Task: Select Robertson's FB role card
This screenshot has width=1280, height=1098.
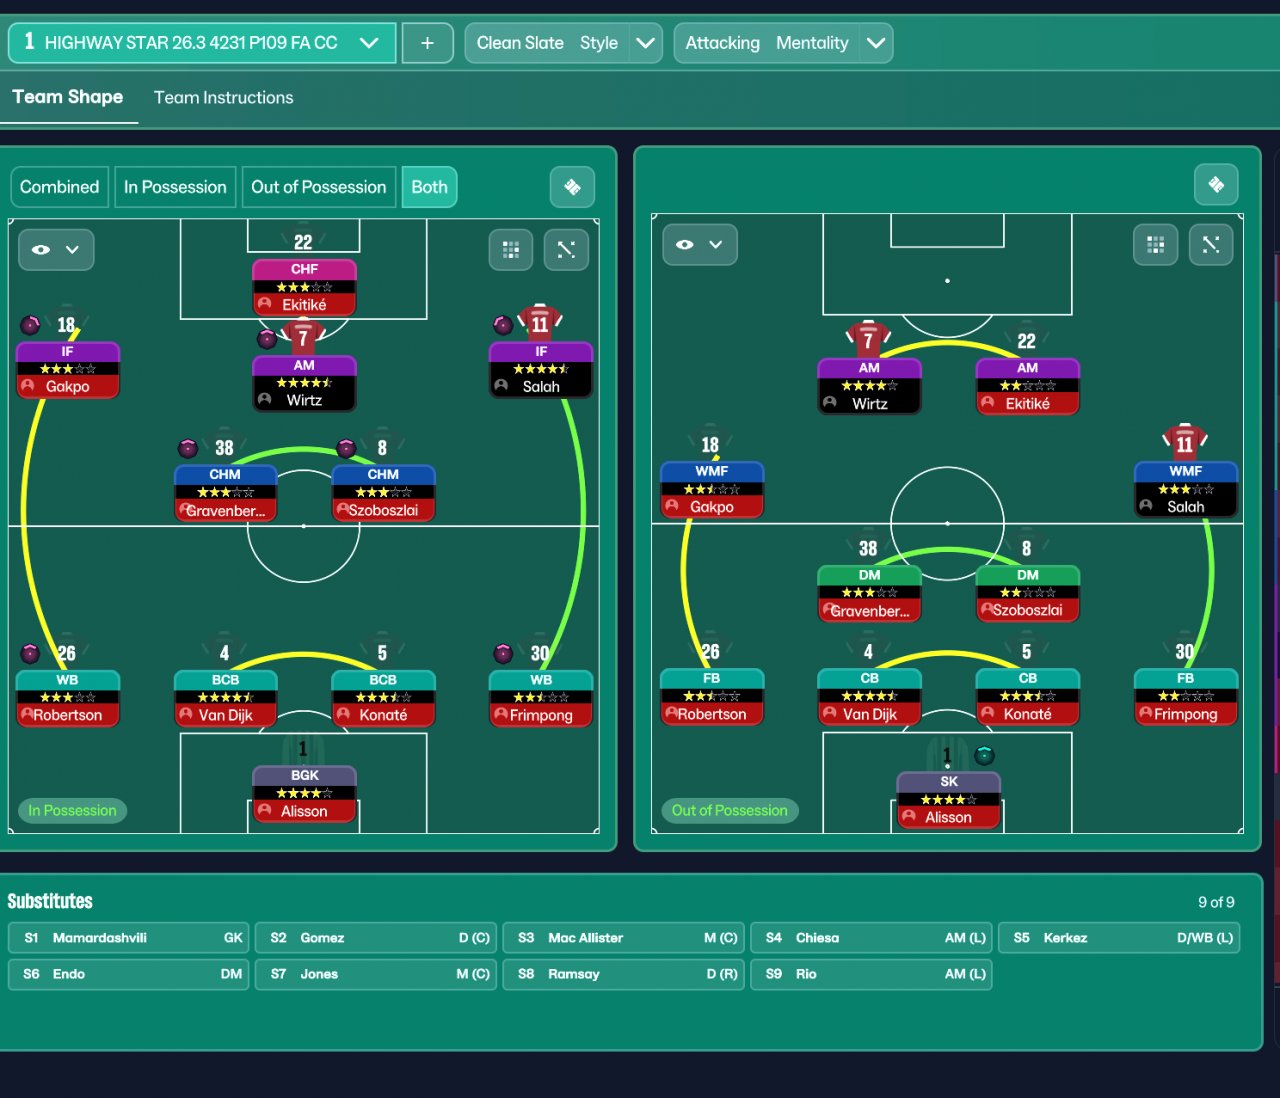Action: tap(712, 696)
